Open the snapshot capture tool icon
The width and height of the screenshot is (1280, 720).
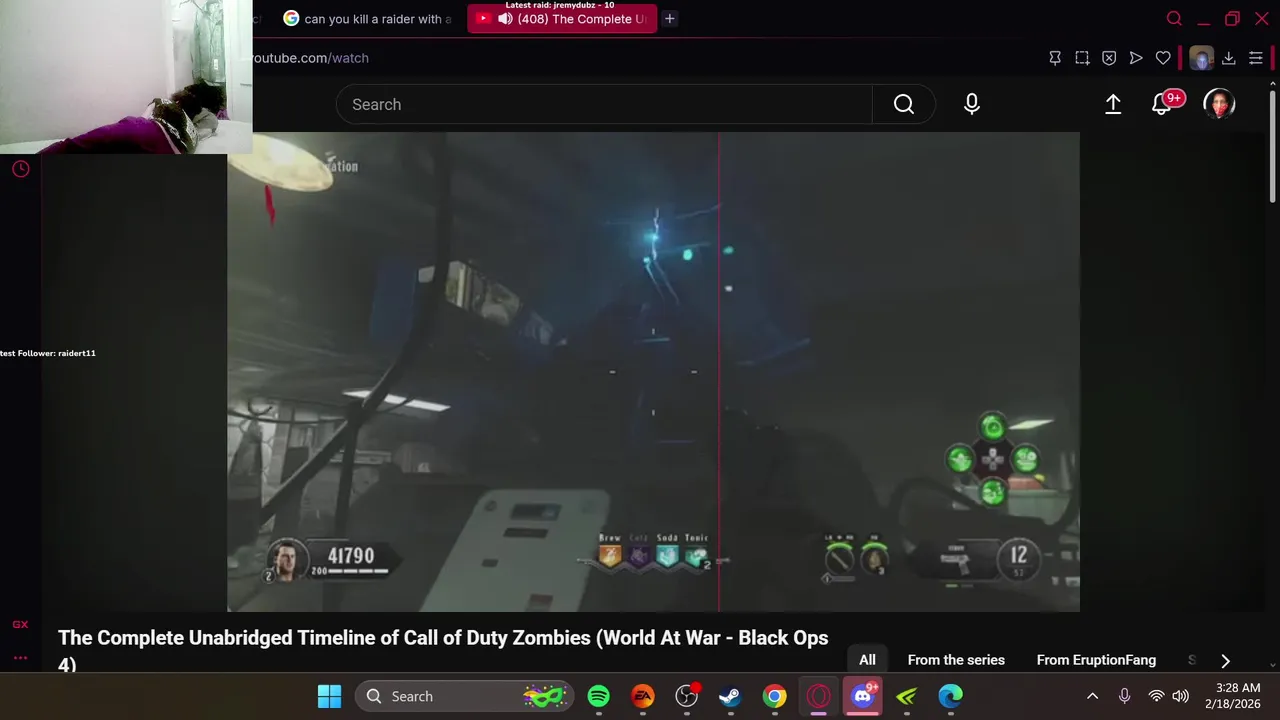pos(1082,58)
